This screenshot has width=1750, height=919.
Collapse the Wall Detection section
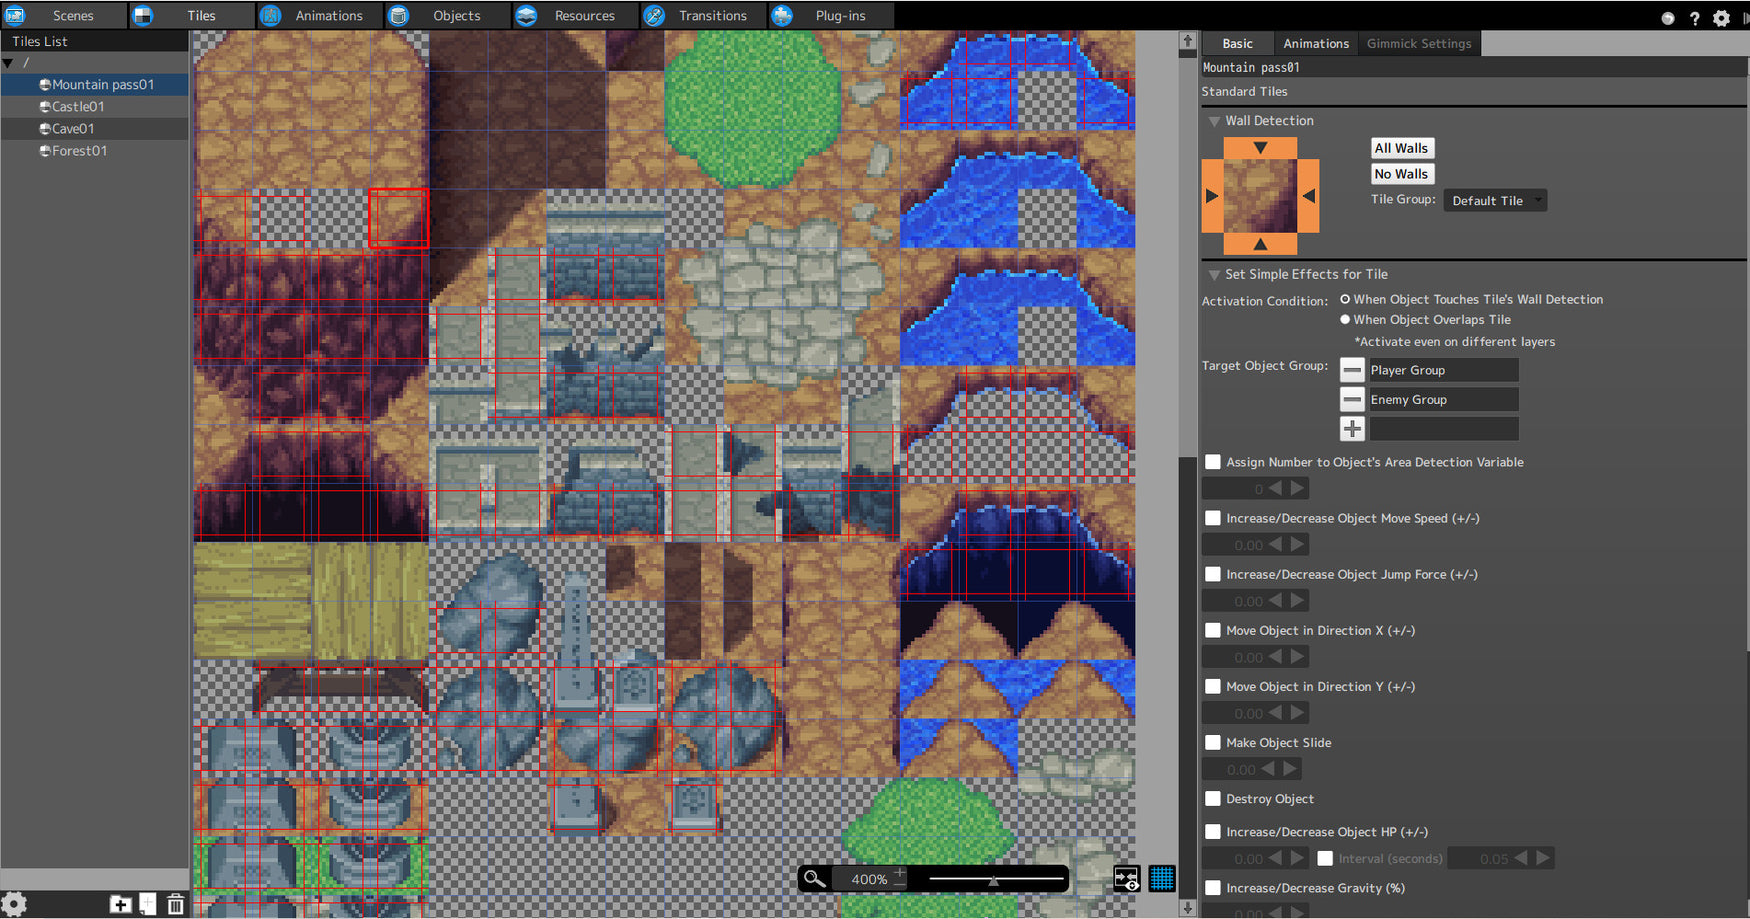[x=1214, y=120]
